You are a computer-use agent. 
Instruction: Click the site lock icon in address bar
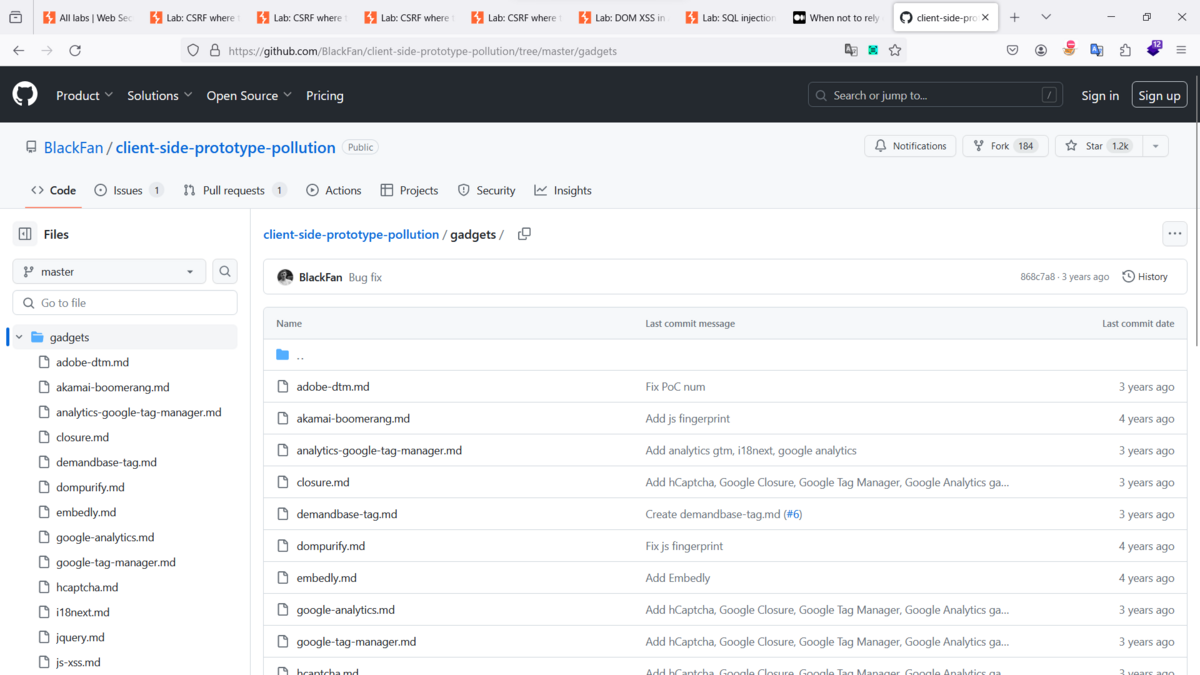(x=215, y=50)
